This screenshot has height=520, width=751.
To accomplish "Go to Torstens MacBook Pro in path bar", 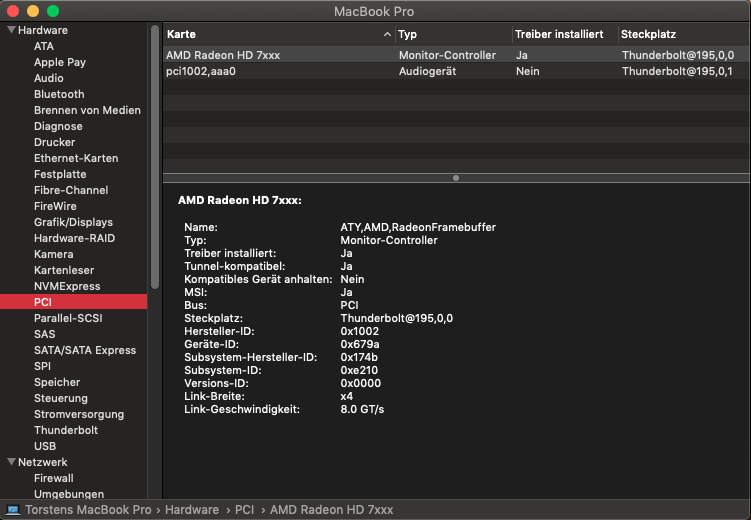I will (88, 510).
